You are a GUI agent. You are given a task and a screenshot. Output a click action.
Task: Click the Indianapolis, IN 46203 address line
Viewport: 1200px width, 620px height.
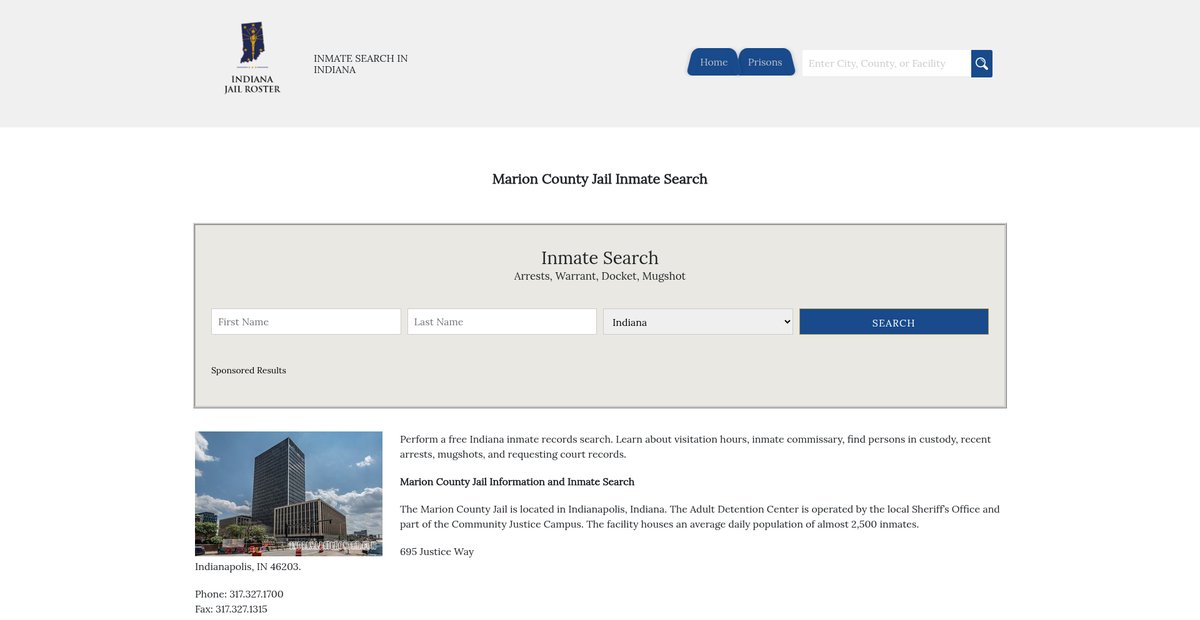[x=248, y=567]
